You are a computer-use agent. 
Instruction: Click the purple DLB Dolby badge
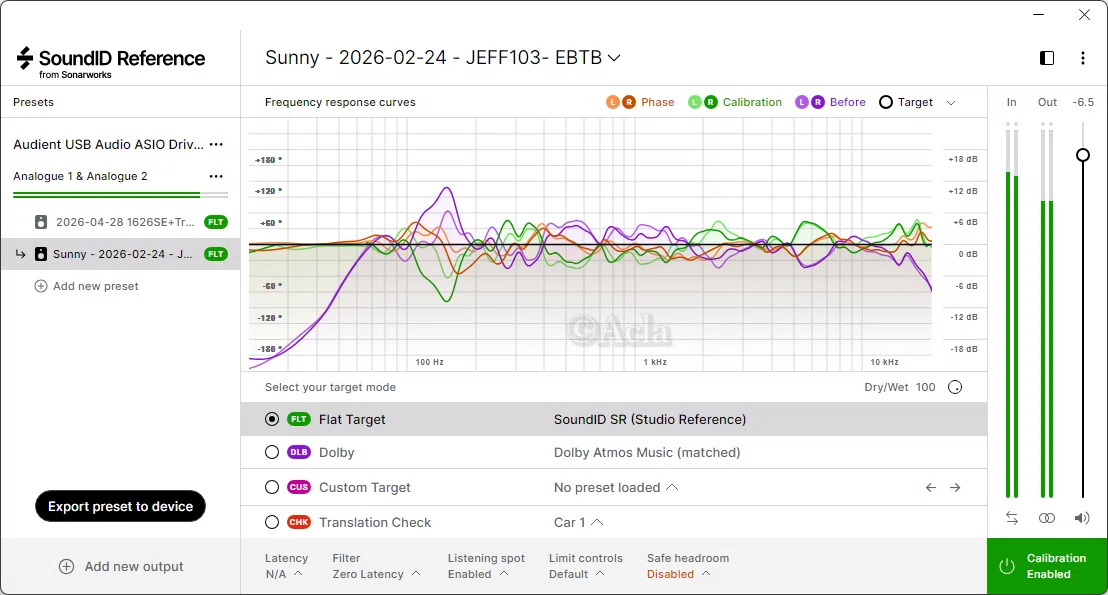click(x=299, y=452)
